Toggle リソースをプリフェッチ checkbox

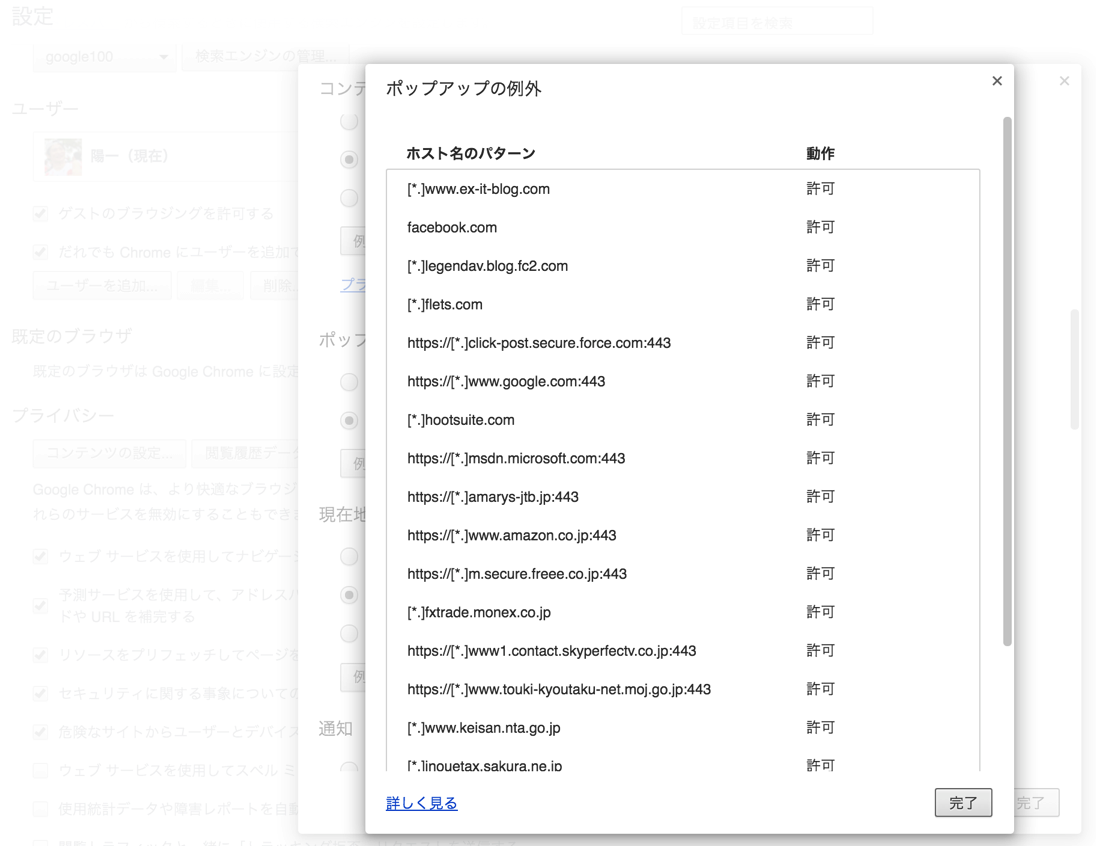(41, 655)
